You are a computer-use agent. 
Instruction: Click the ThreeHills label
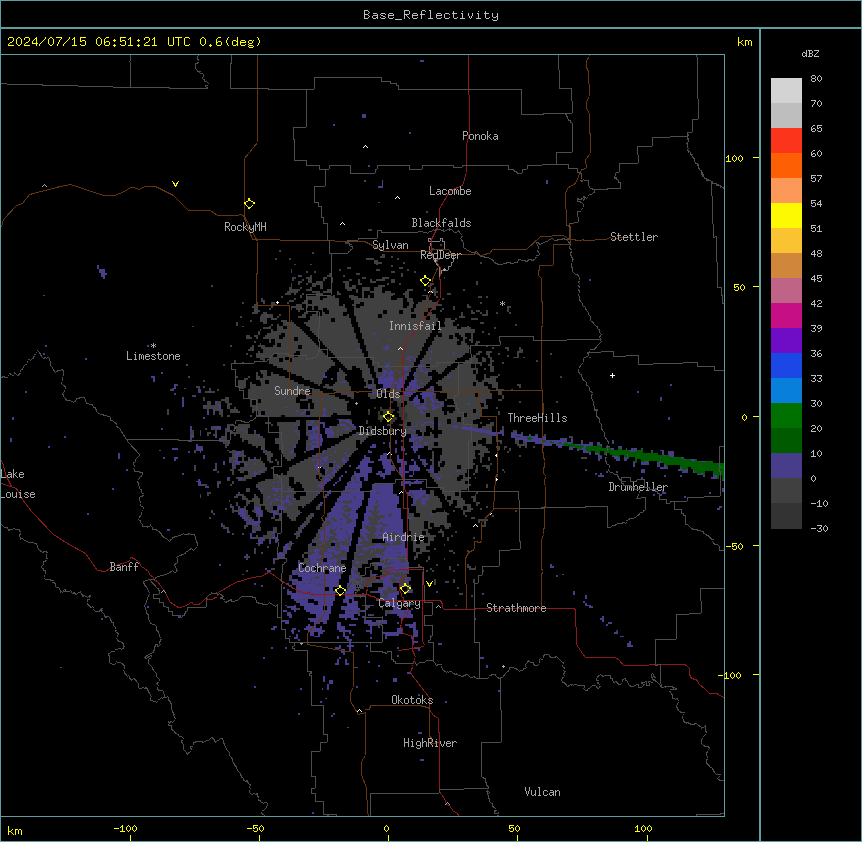click(537, 418)
